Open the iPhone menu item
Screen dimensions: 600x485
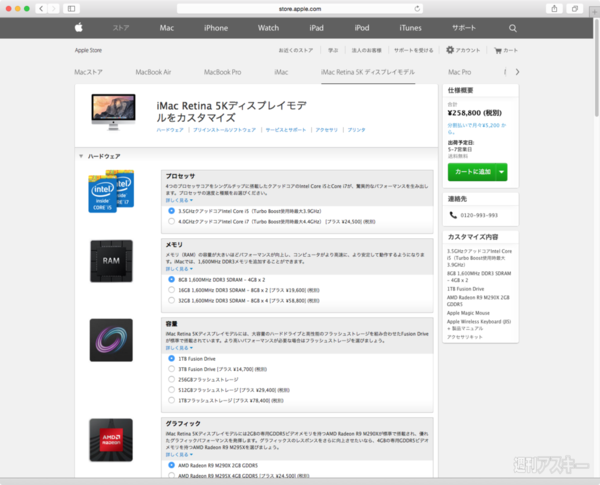click(x=216, y=28)
